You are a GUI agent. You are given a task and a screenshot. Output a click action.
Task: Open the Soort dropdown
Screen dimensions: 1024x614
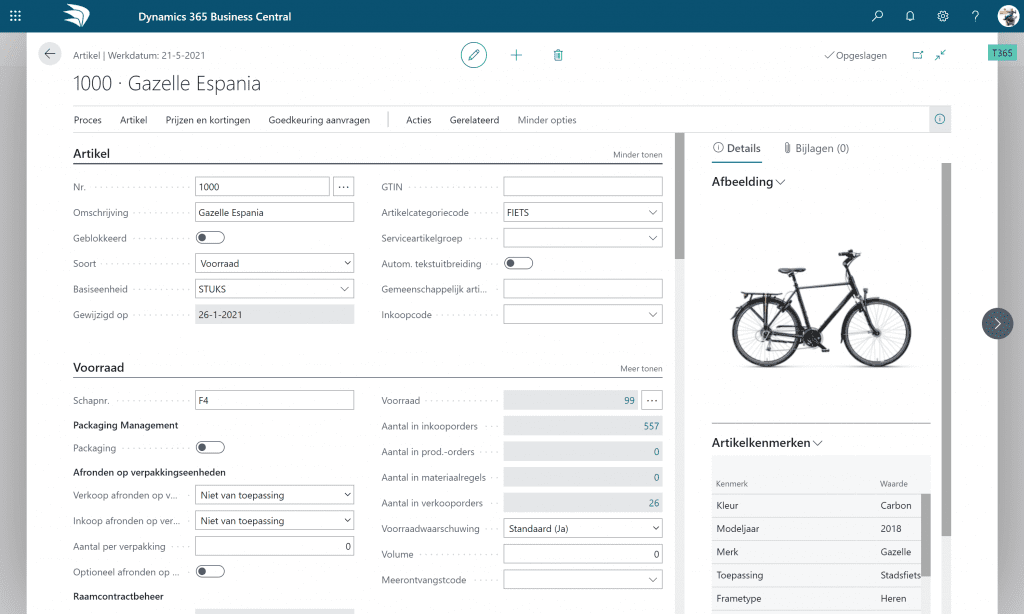click(274, 263)
